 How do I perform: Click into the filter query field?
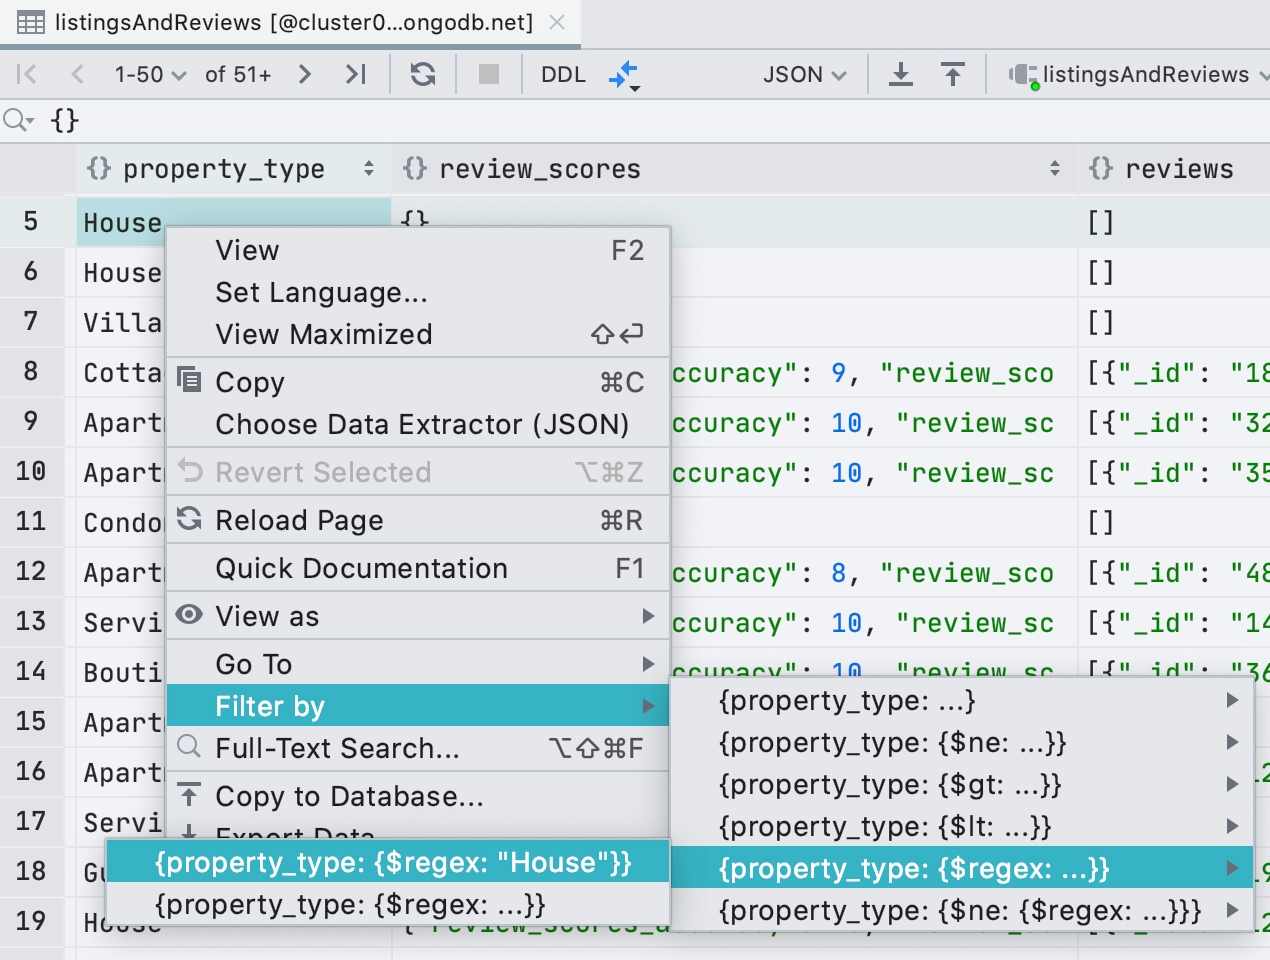(x=660, y=121)
